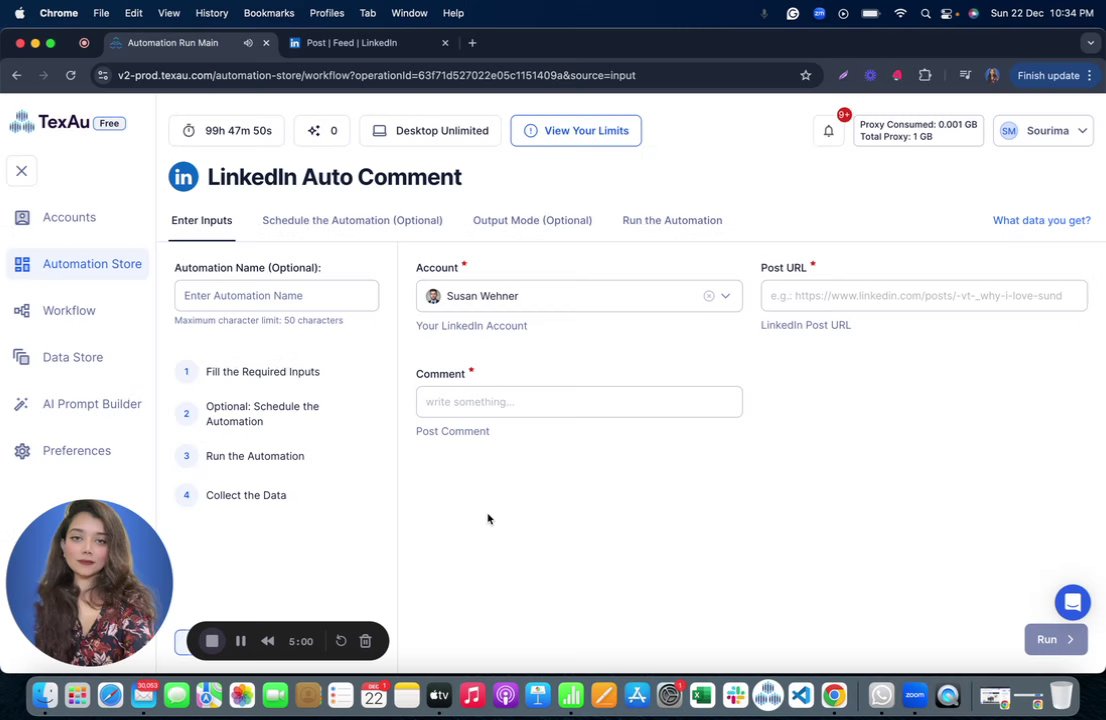Click step 3 Run the Automation
Screen dimensions: 1106x720
pyautogui.click(x=241, y=456)
